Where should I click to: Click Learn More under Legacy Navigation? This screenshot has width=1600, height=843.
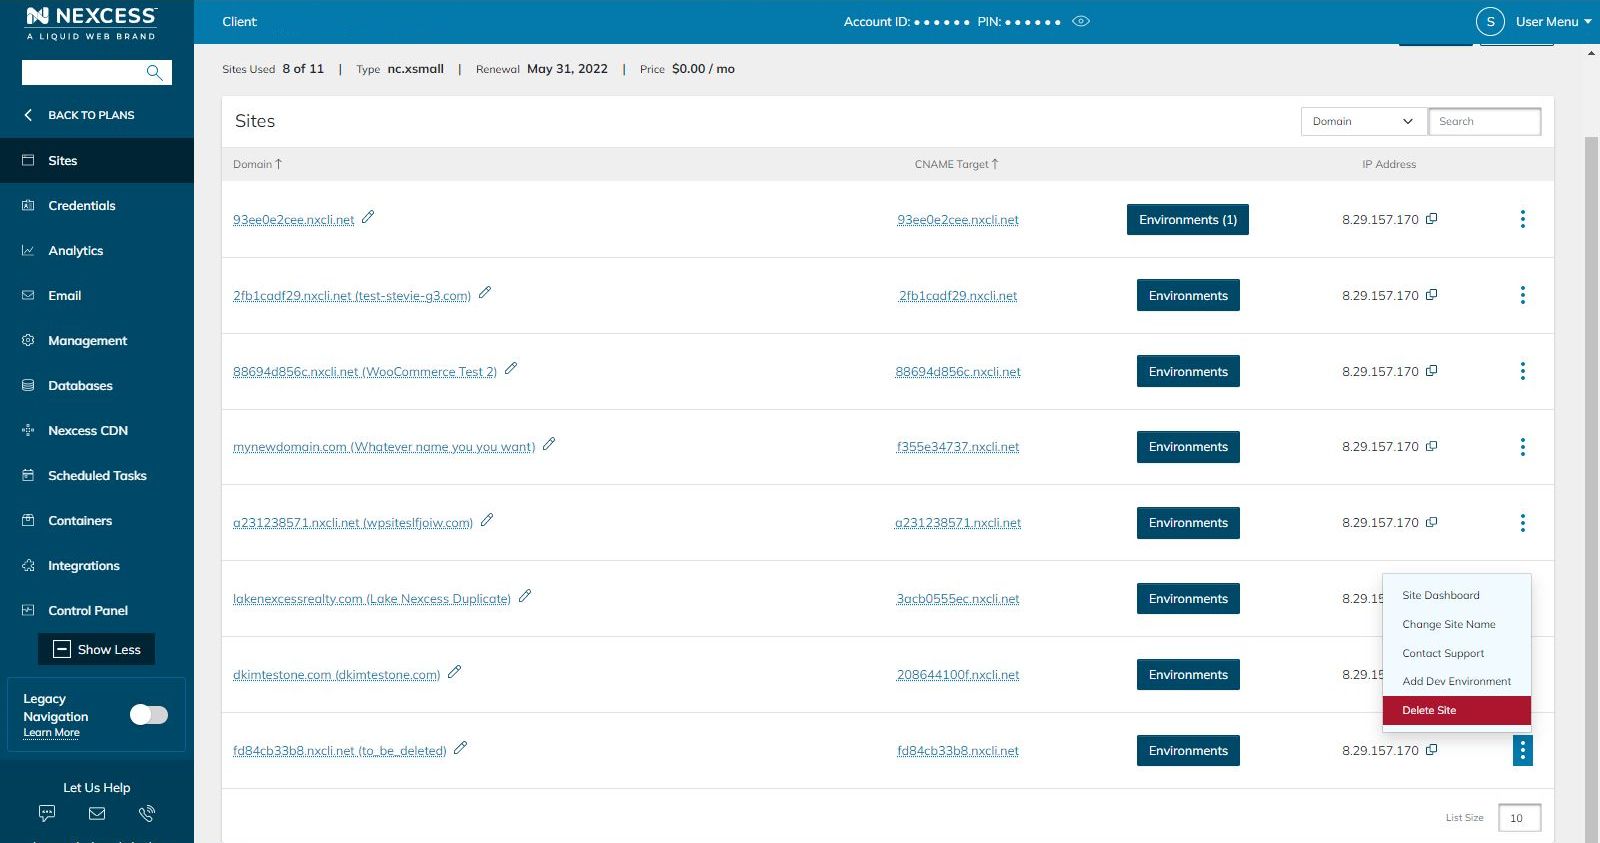(x=51, y=733)
